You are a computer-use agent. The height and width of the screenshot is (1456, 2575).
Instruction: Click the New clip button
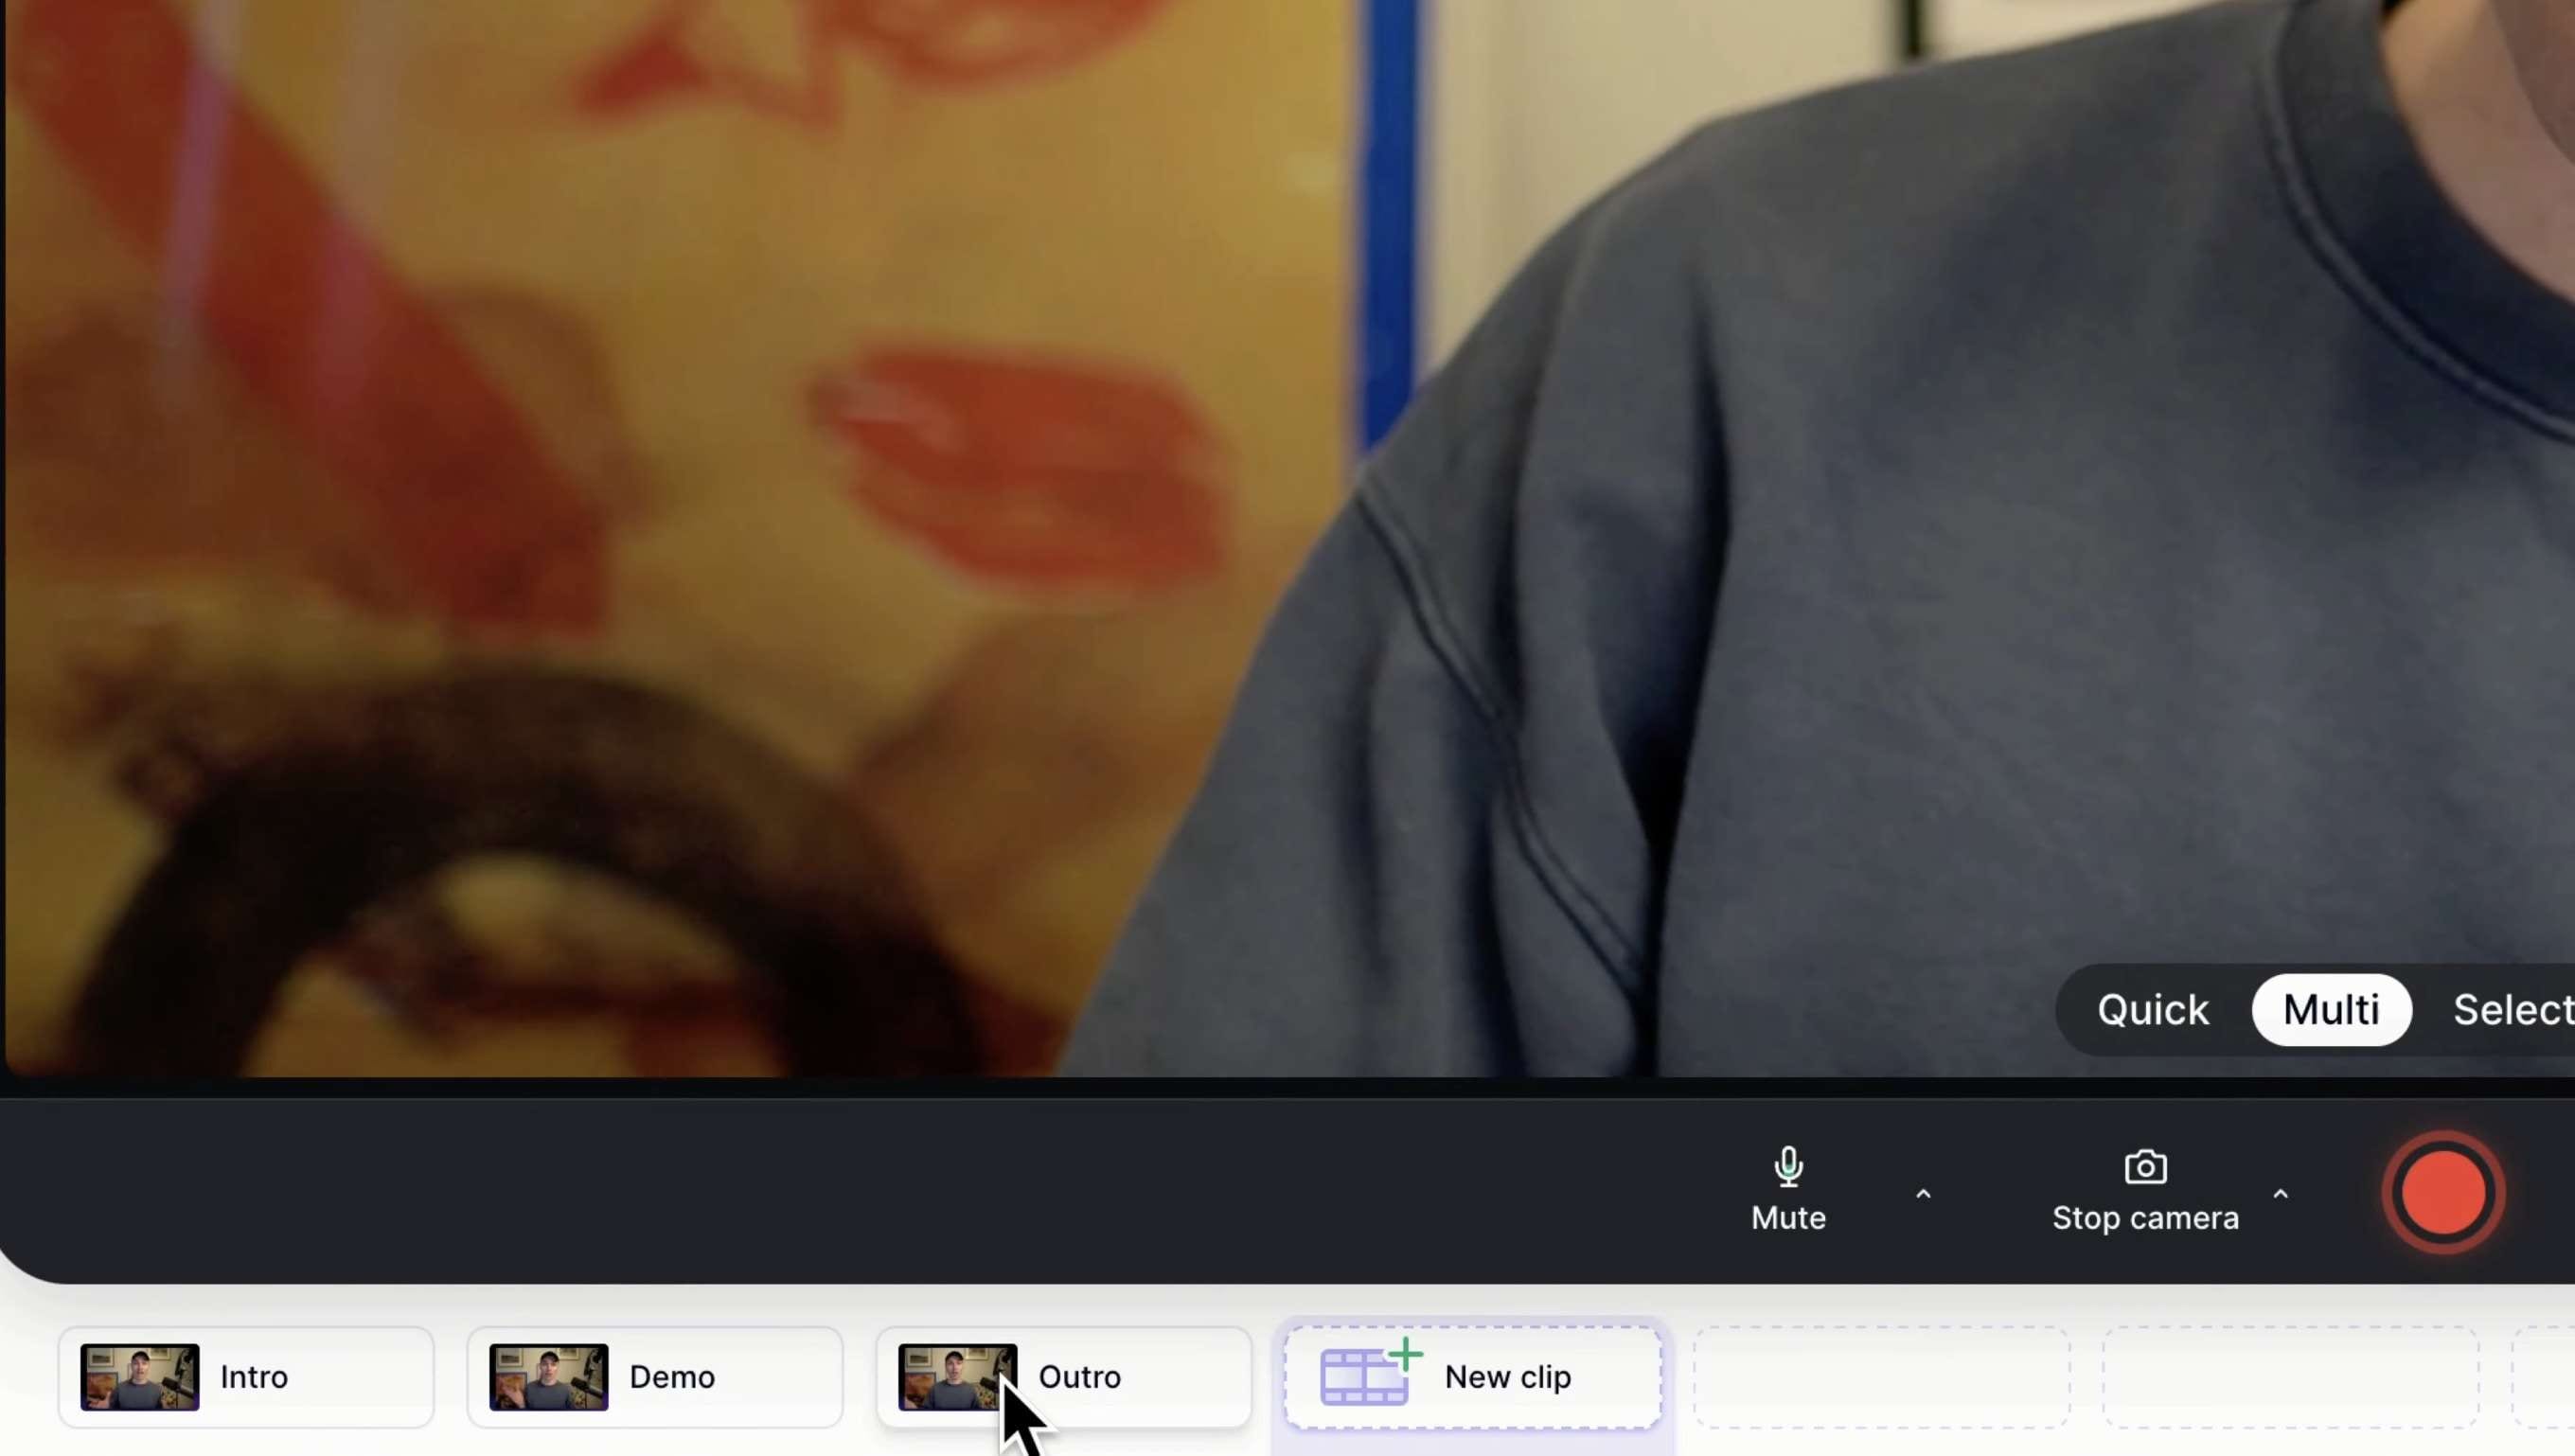(1473, 1377)
